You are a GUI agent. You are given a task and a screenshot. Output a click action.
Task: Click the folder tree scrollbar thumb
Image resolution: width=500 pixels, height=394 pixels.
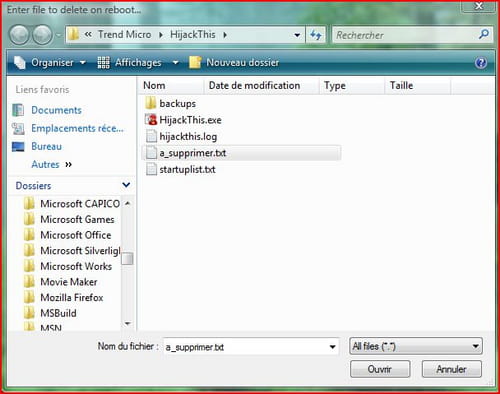(x=127, y=258)
